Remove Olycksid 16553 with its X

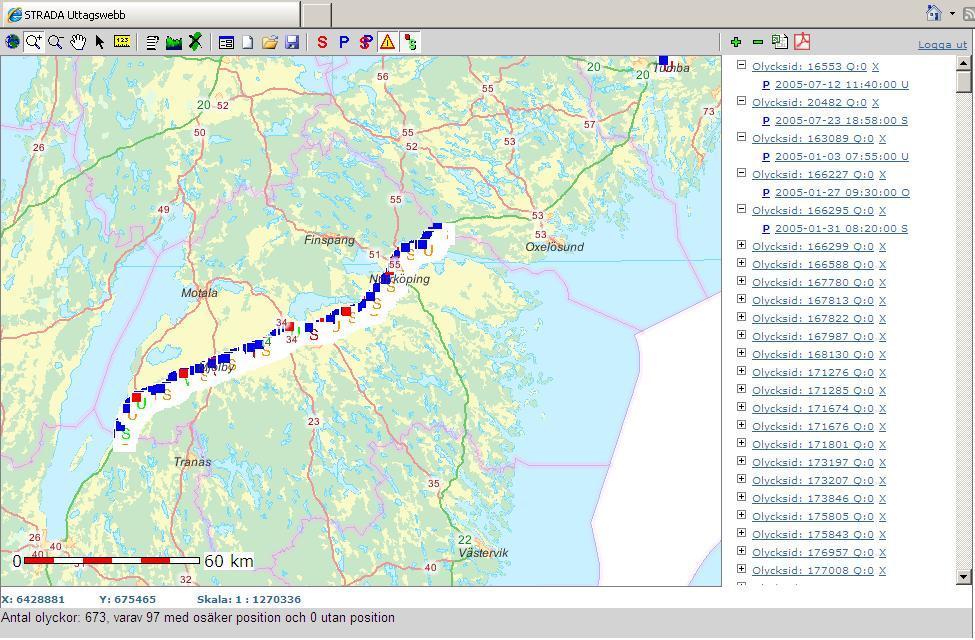(876, 67)
